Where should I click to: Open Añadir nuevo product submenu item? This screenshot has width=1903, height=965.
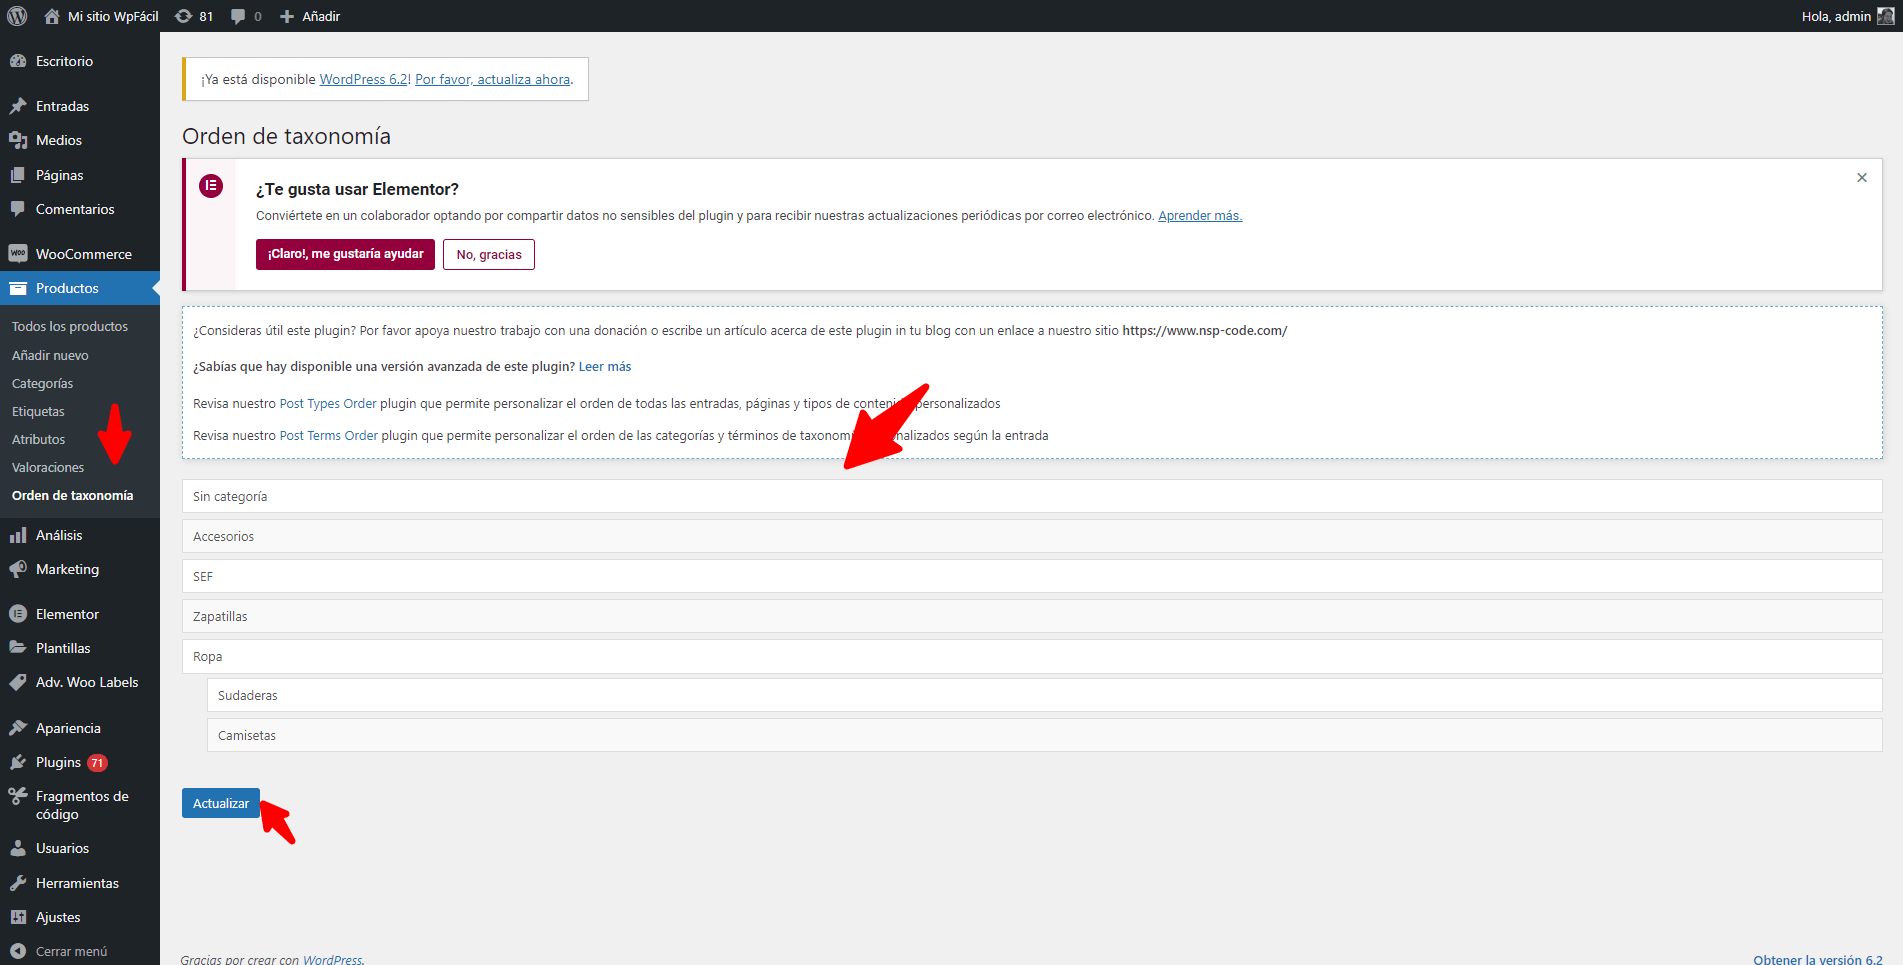coord(50,355)
